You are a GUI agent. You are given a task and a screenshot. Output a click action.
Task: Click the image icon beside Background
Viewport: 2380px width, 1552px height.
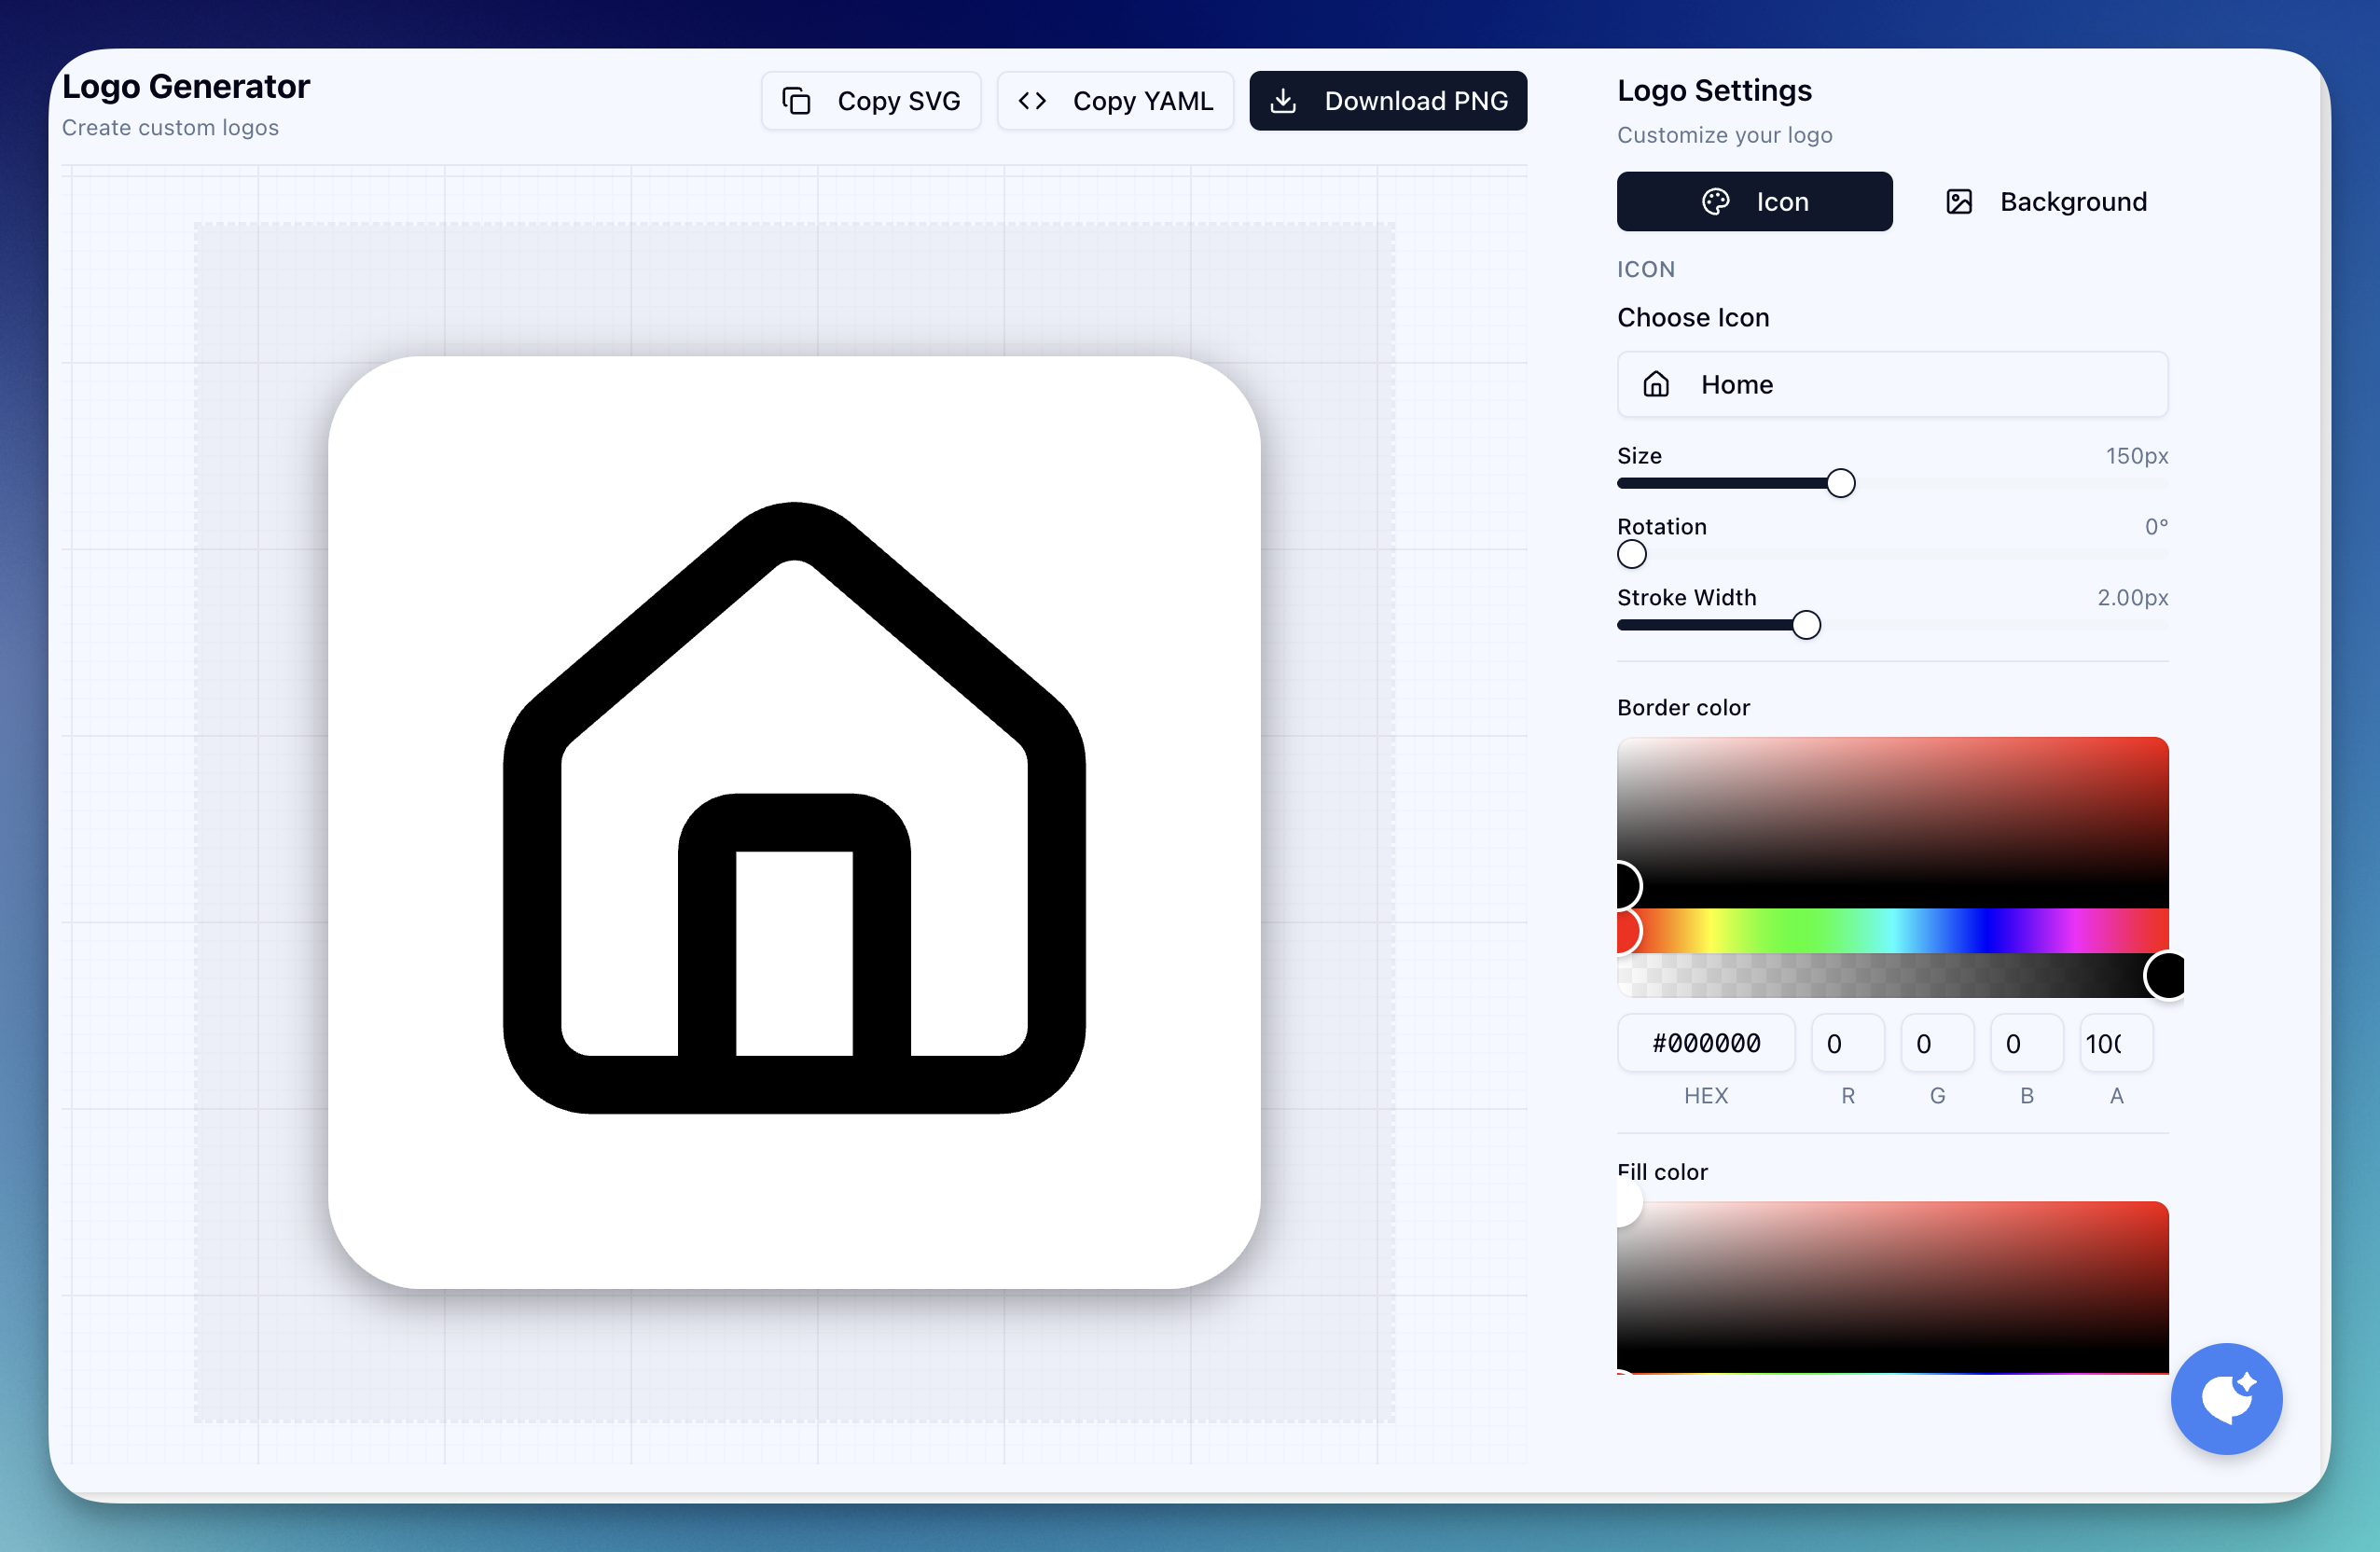1958,201
